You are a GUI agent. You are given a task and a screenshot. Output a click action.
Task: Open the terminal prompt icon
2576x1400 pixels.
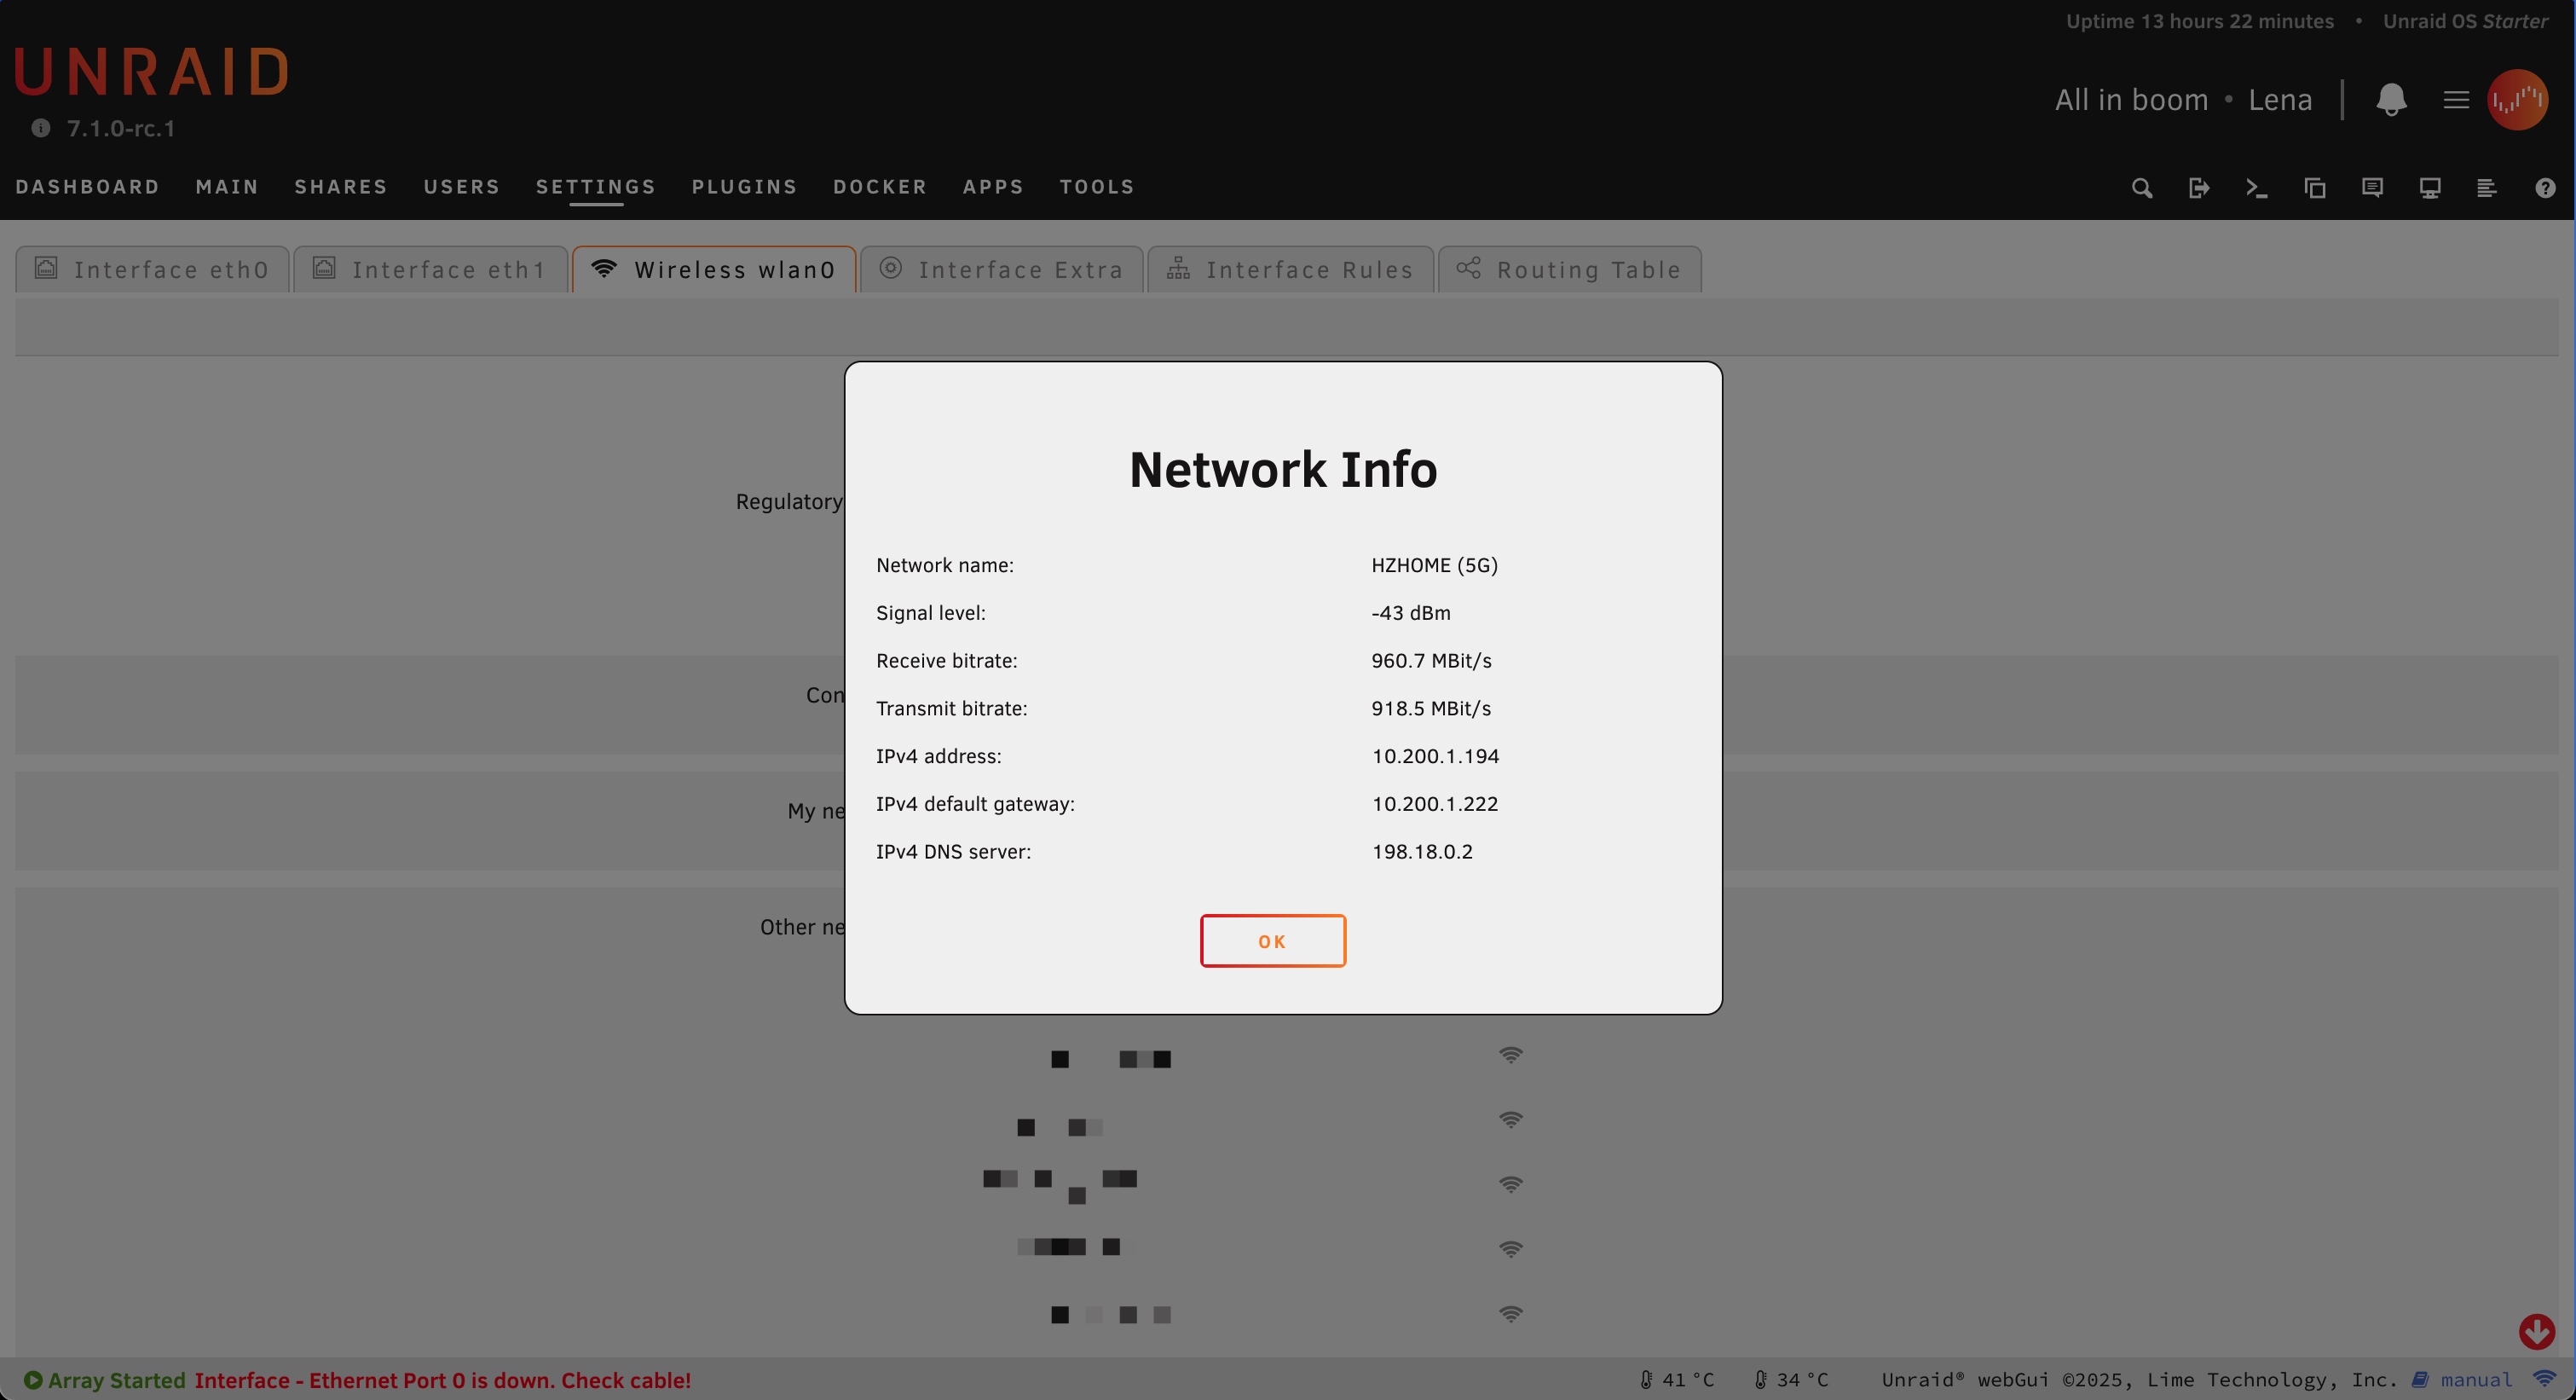2256,188
